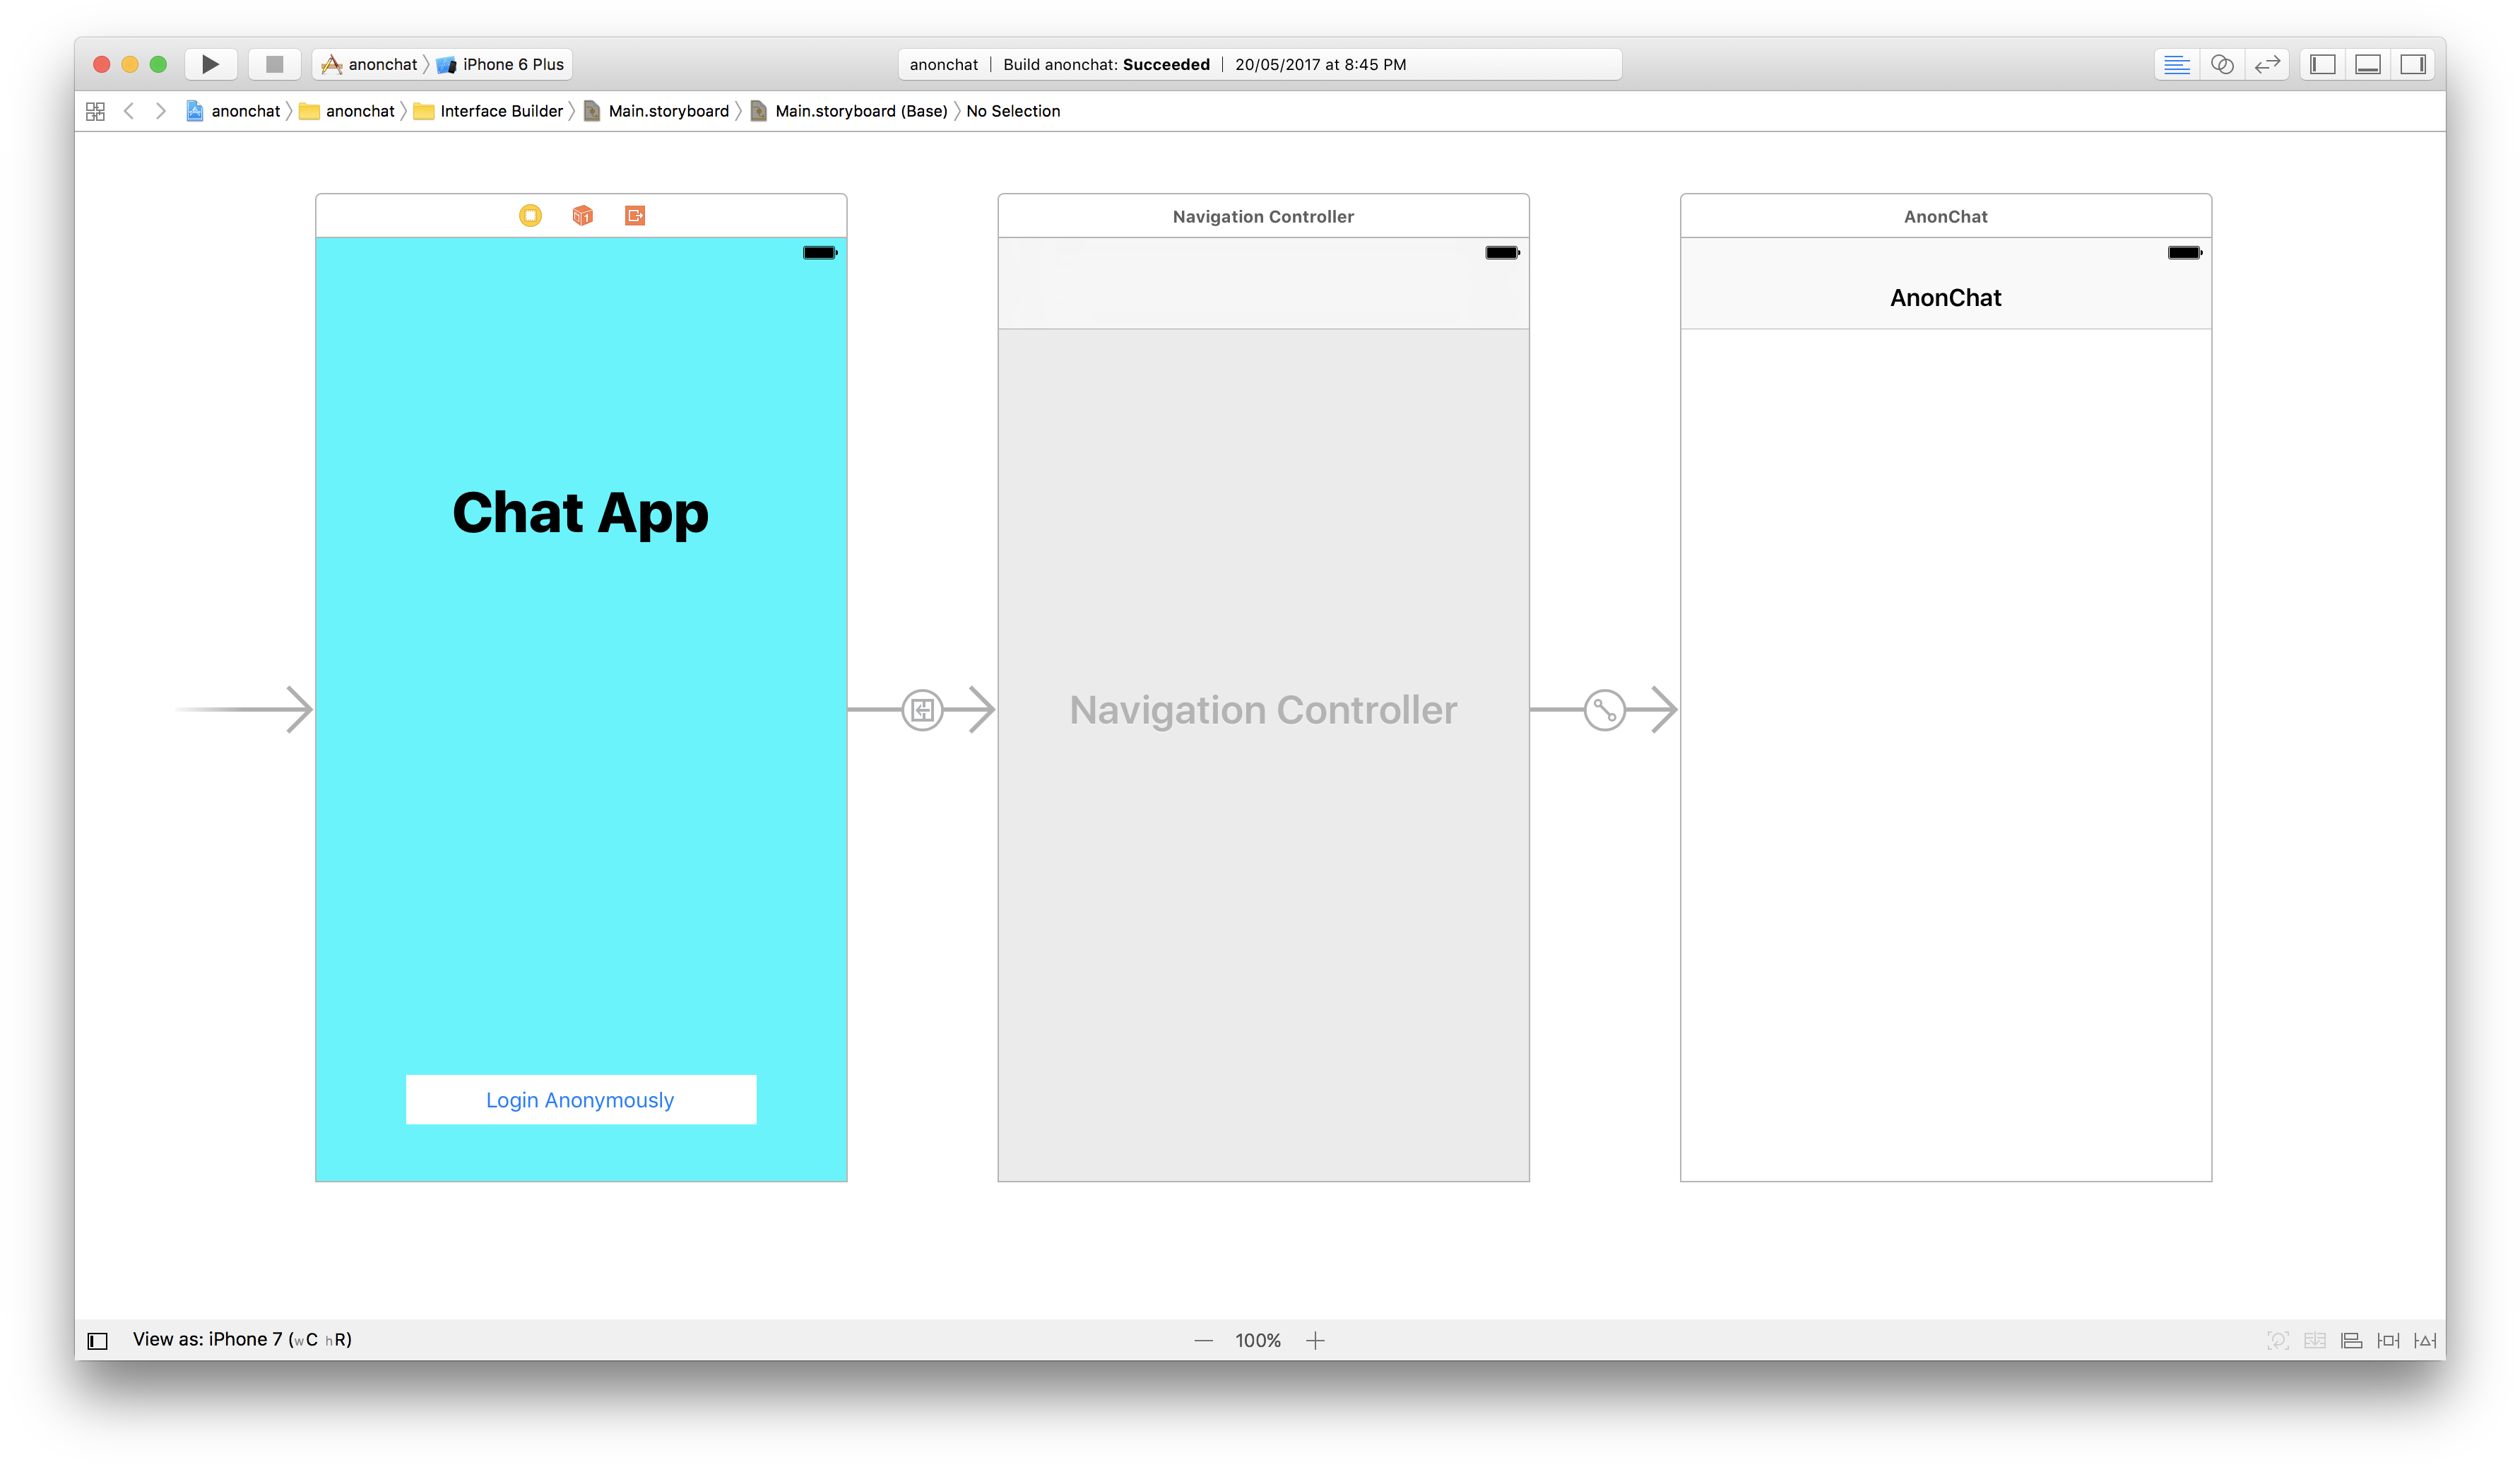This screenshot has height=1465, width=2520.
Task: Switch to the Standard editor
Action: [x=2176, y=64]
